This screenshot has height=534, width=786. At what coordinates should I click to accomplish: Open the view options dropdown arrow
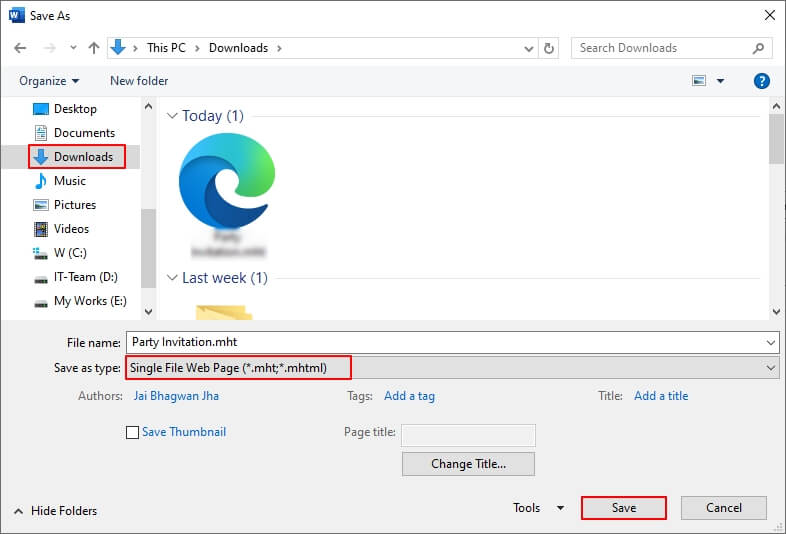pyautogui.click(x=720, y=81)
